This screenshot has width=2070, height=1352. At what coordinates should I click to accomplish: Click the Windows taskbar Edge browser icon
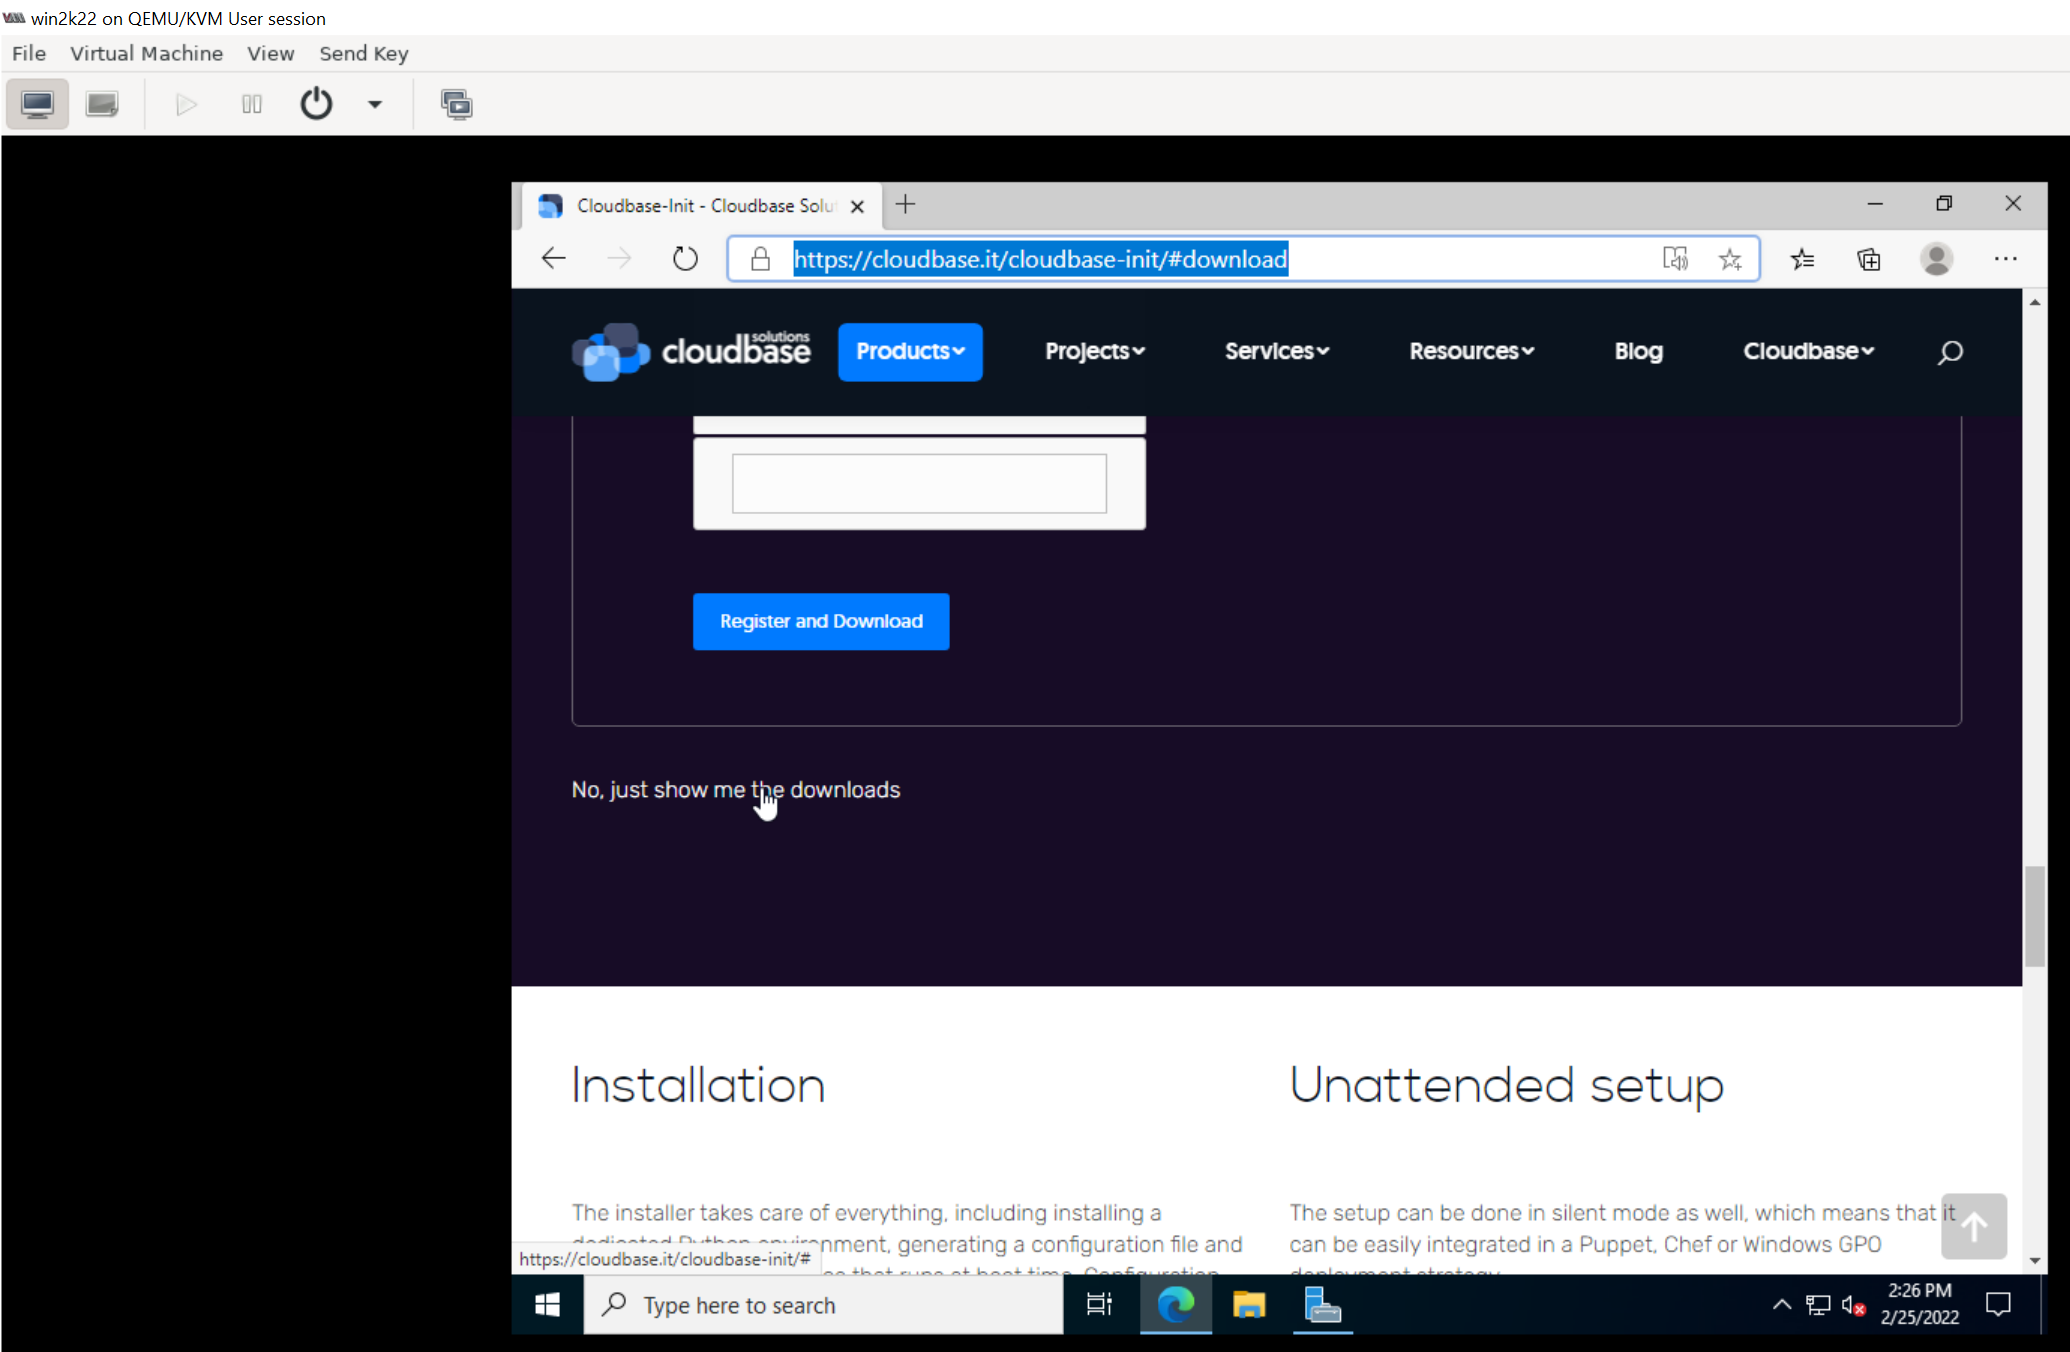(x=1175, y=1305)
